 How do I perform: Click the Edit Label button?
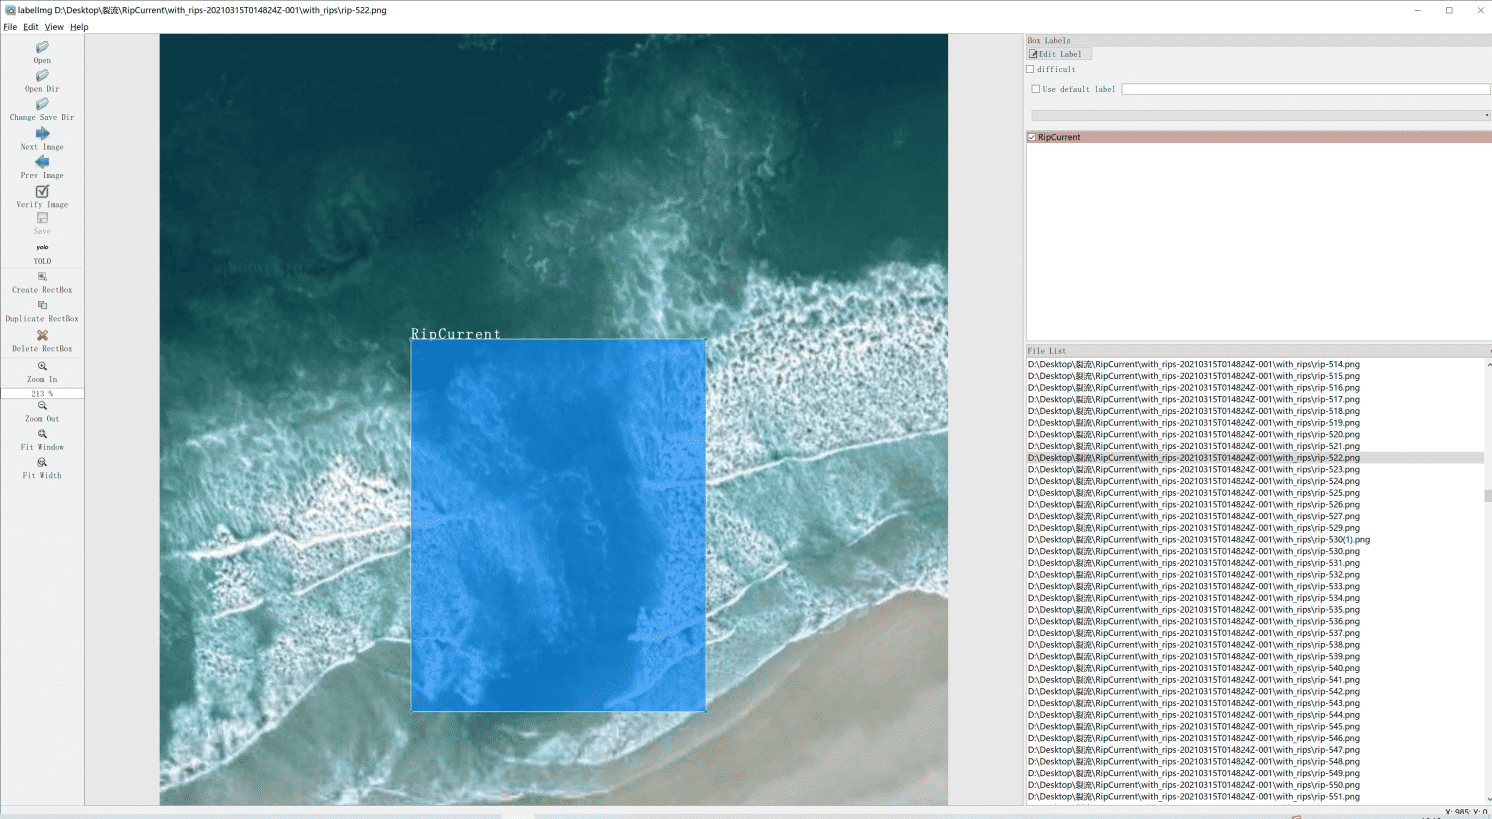click(1059, 54)
